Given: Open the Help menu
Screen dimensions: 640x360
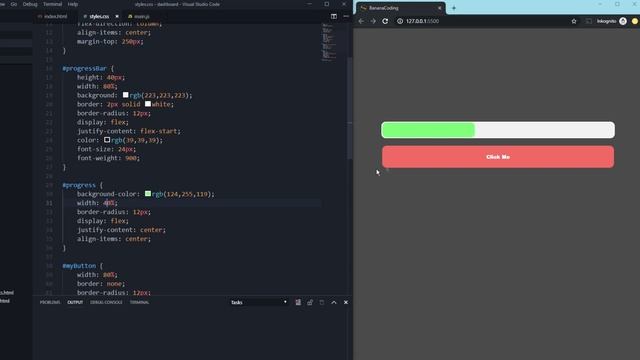Looking at the screenshot, I should (x=73, y=4).
